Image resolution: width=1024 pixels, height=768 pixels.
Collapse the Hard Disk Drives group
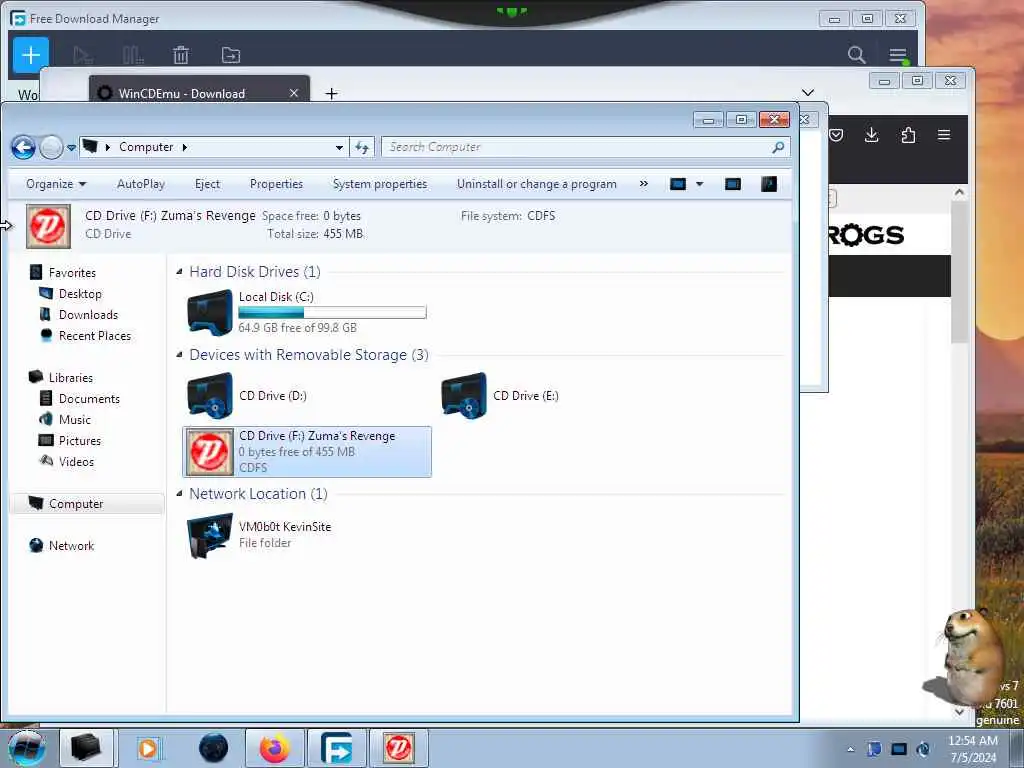pos(179,272)
